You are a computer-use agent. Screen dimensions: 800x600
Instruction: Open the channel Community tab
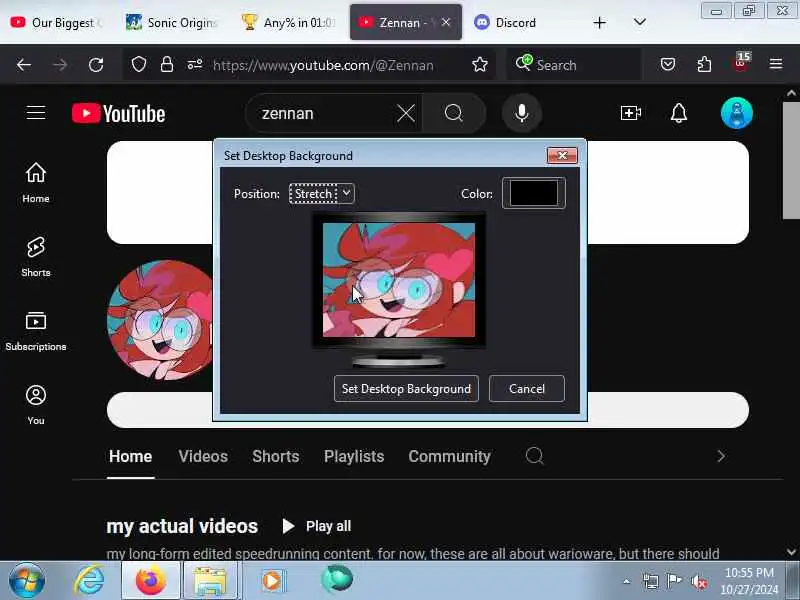click(x=449, y=456)
